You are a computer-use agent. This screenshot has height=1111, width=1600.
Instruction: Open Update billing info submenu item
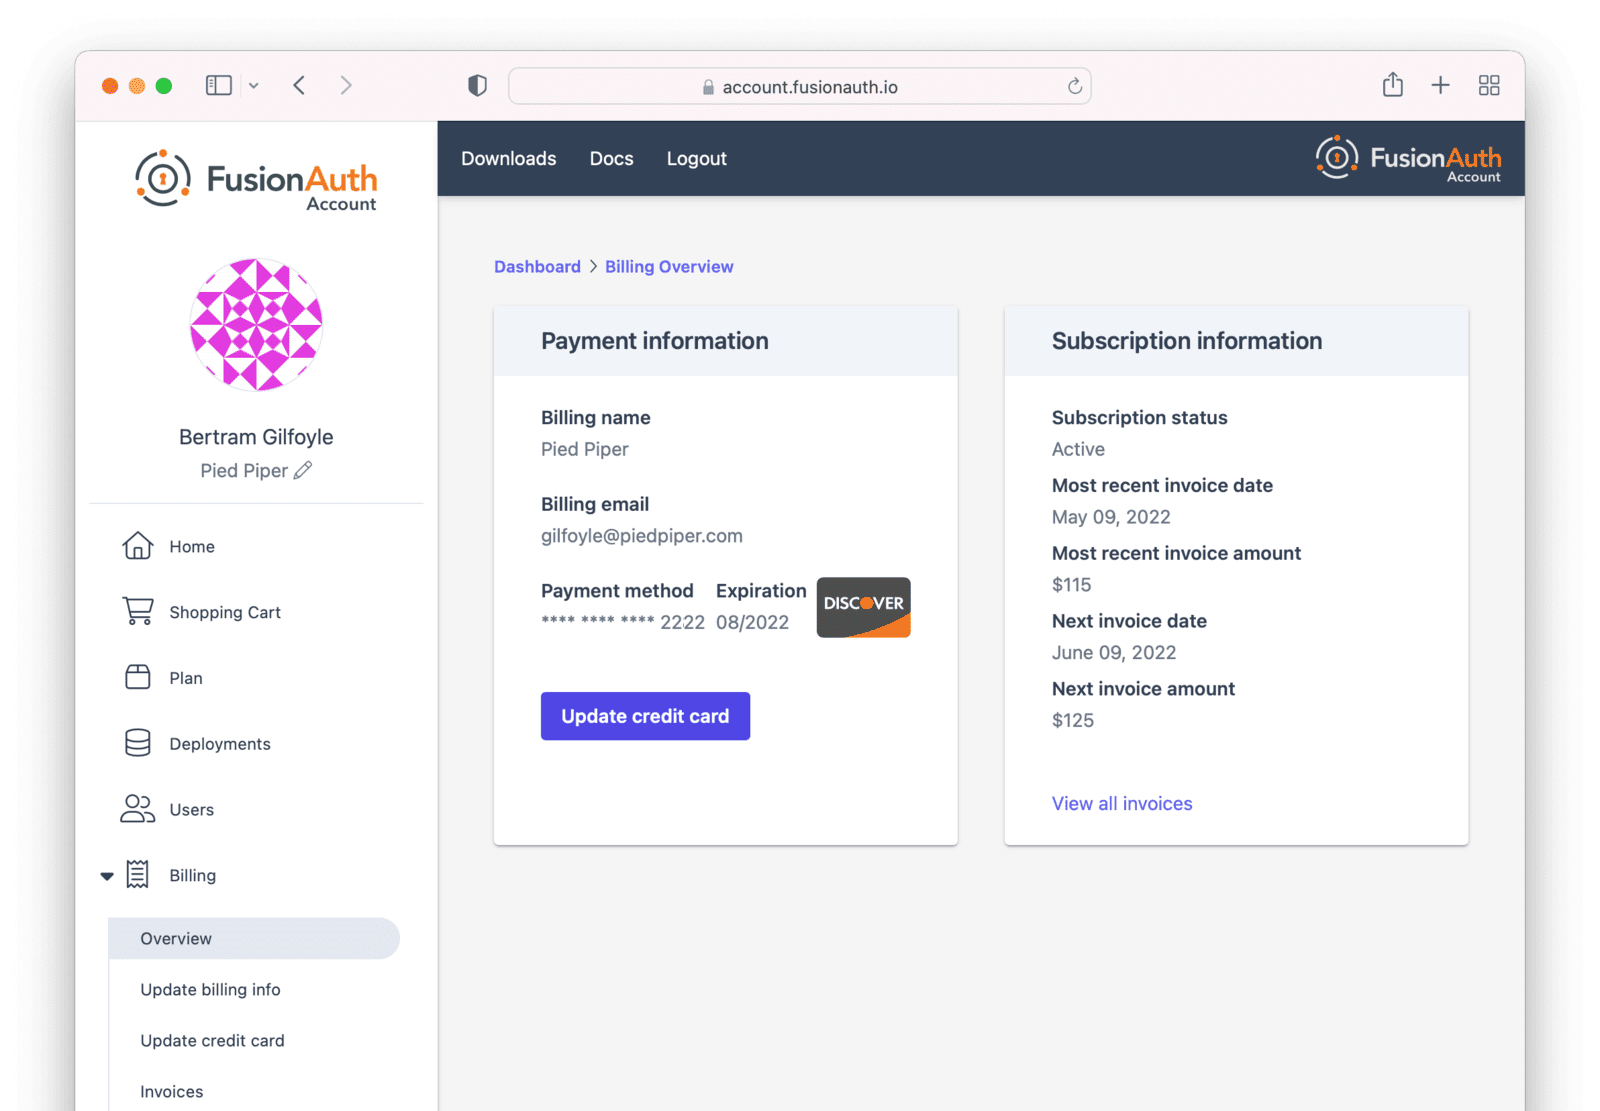point(210,990)
